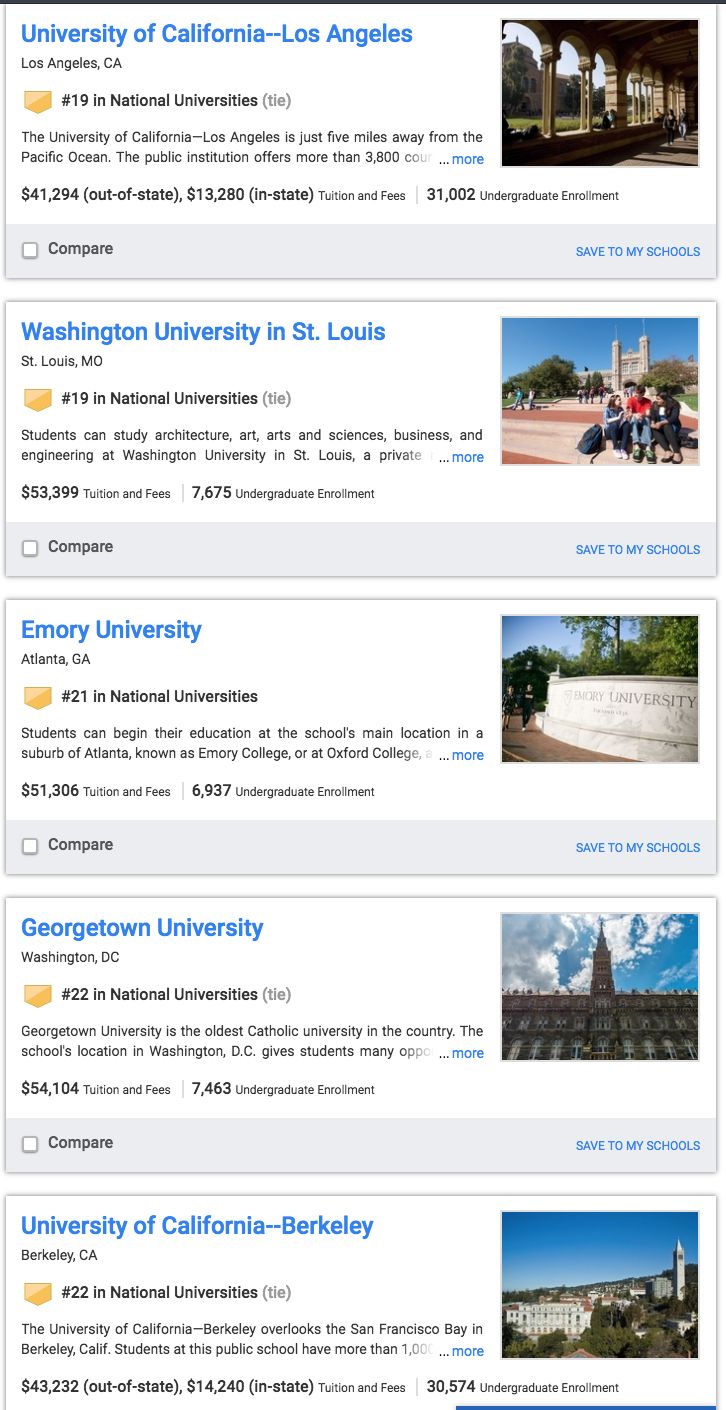The height and width of the screenshot is (1410, 726).
Task: Click the ranking badge icon for Georgetown University
Action: tap(37, 995)
